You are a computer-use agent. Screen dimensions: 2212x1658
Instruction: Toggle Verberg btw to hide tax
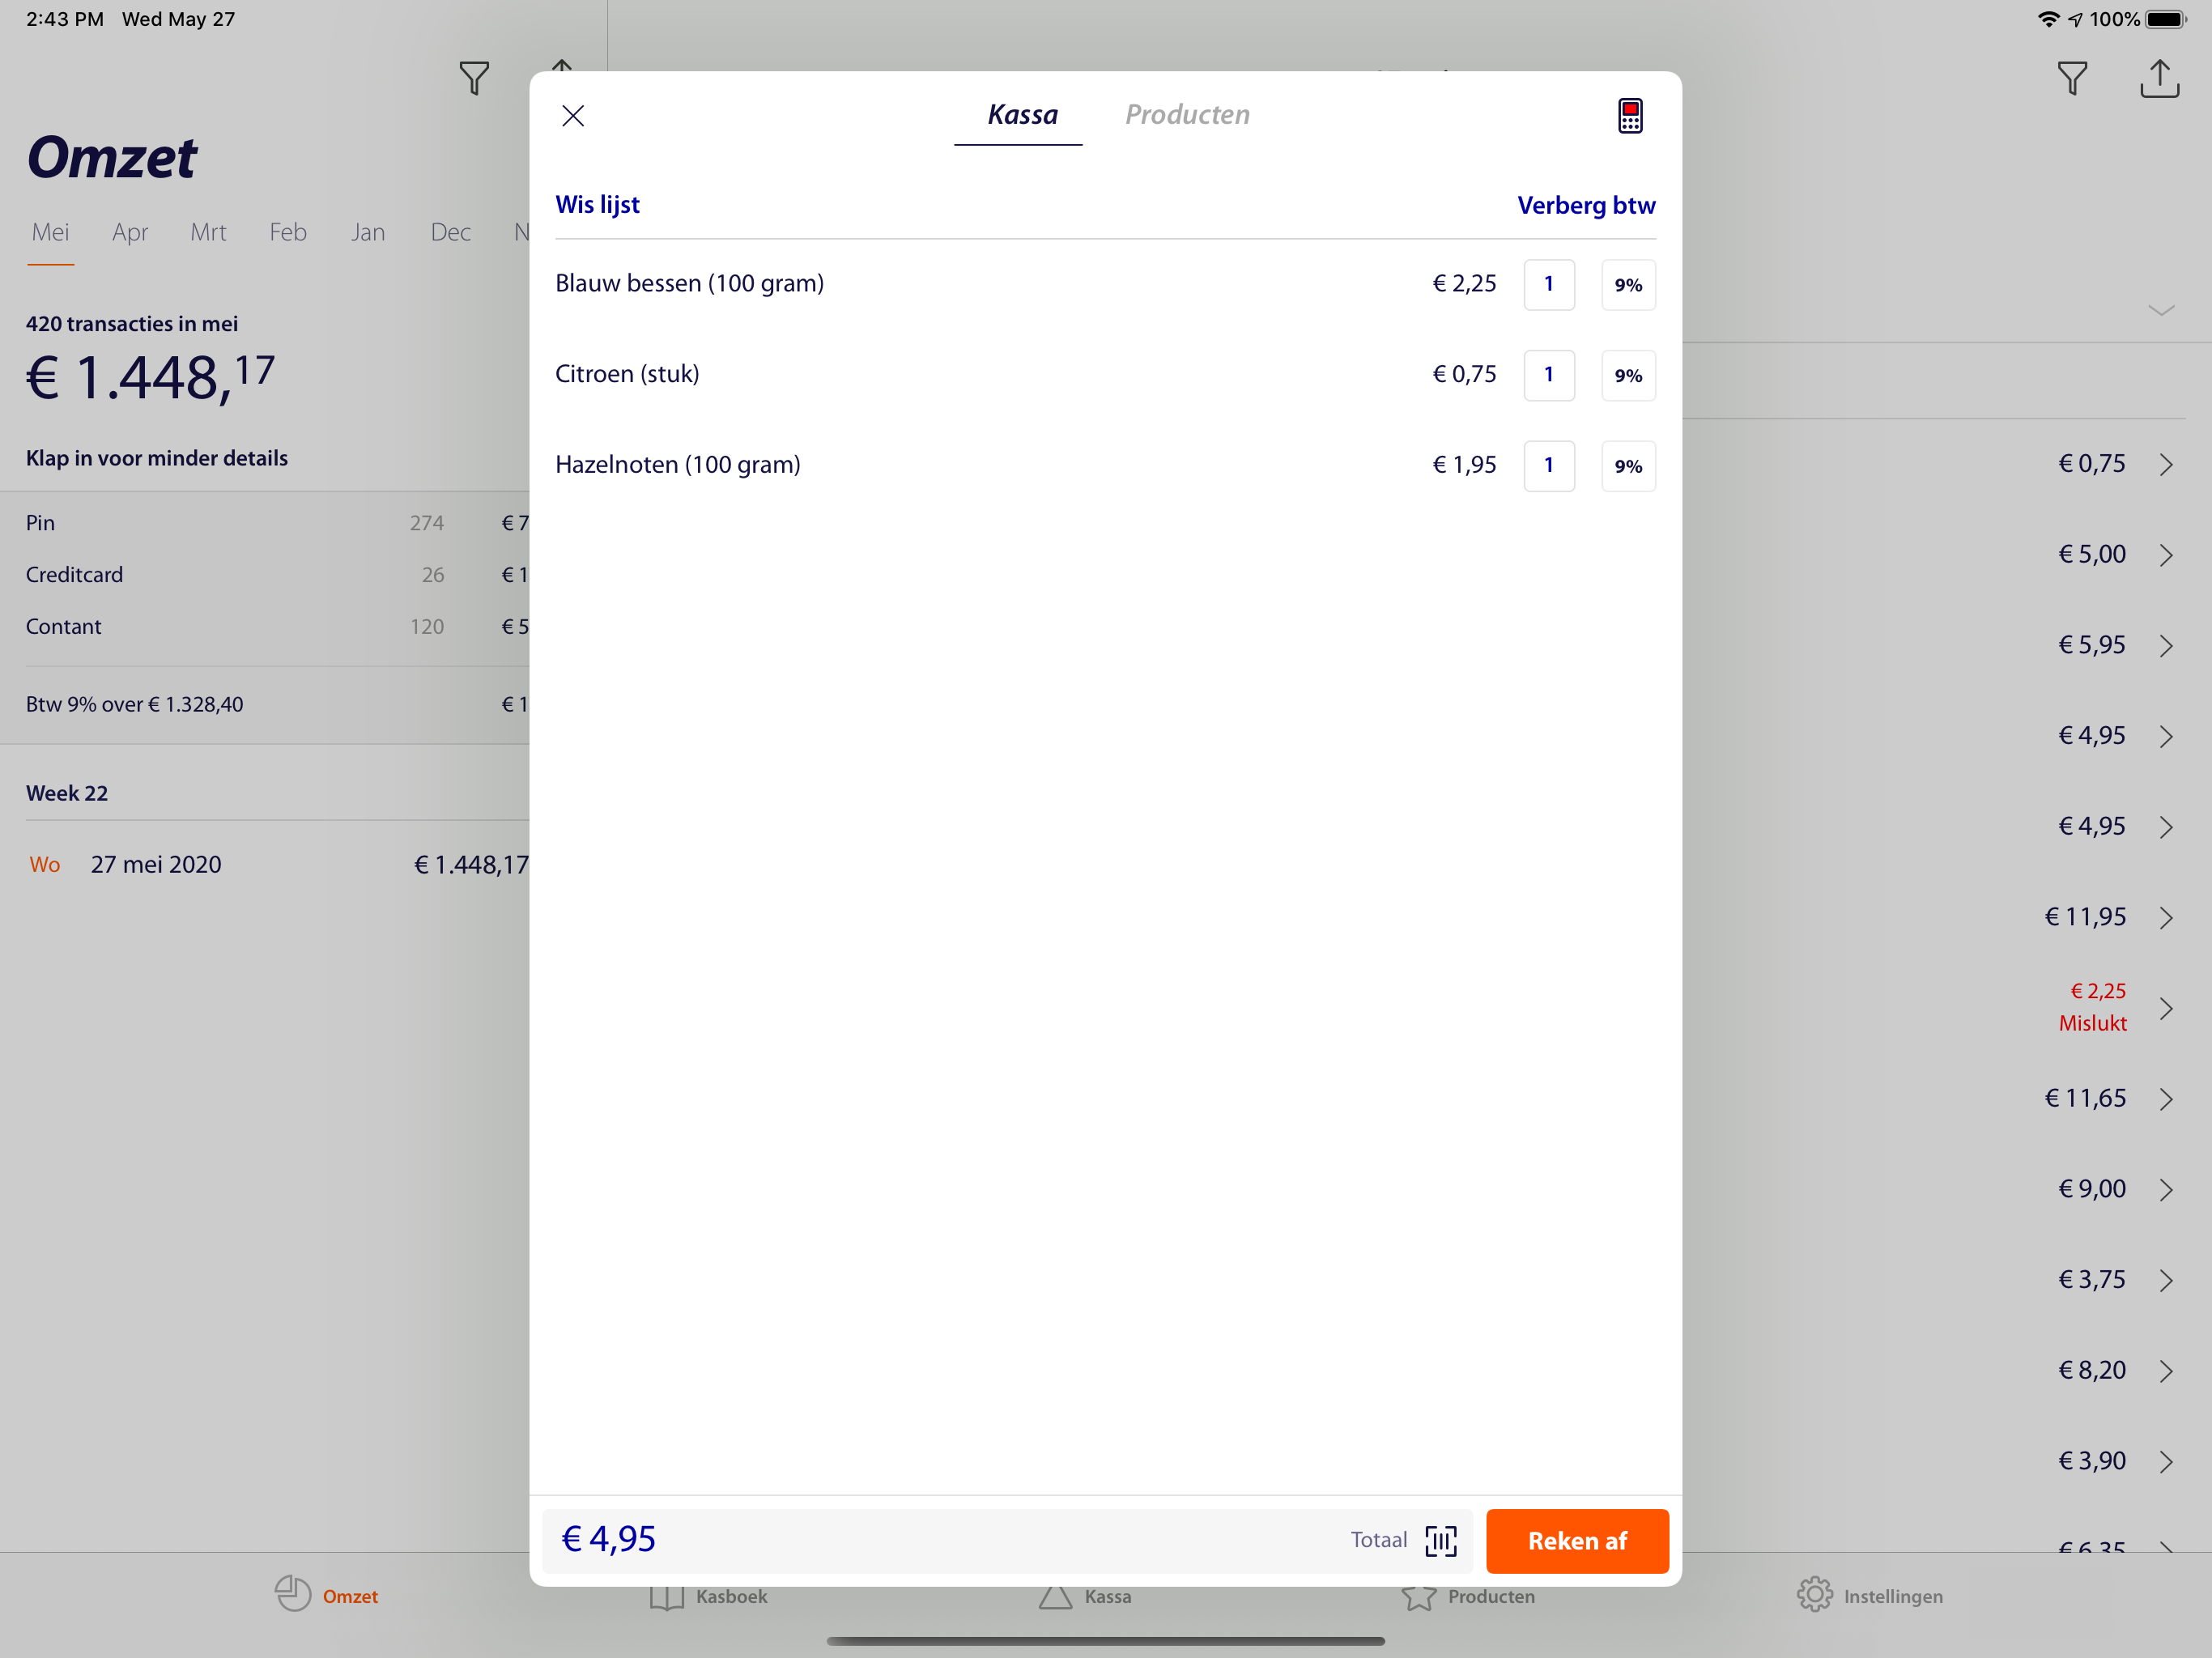tap(1586, 205)
